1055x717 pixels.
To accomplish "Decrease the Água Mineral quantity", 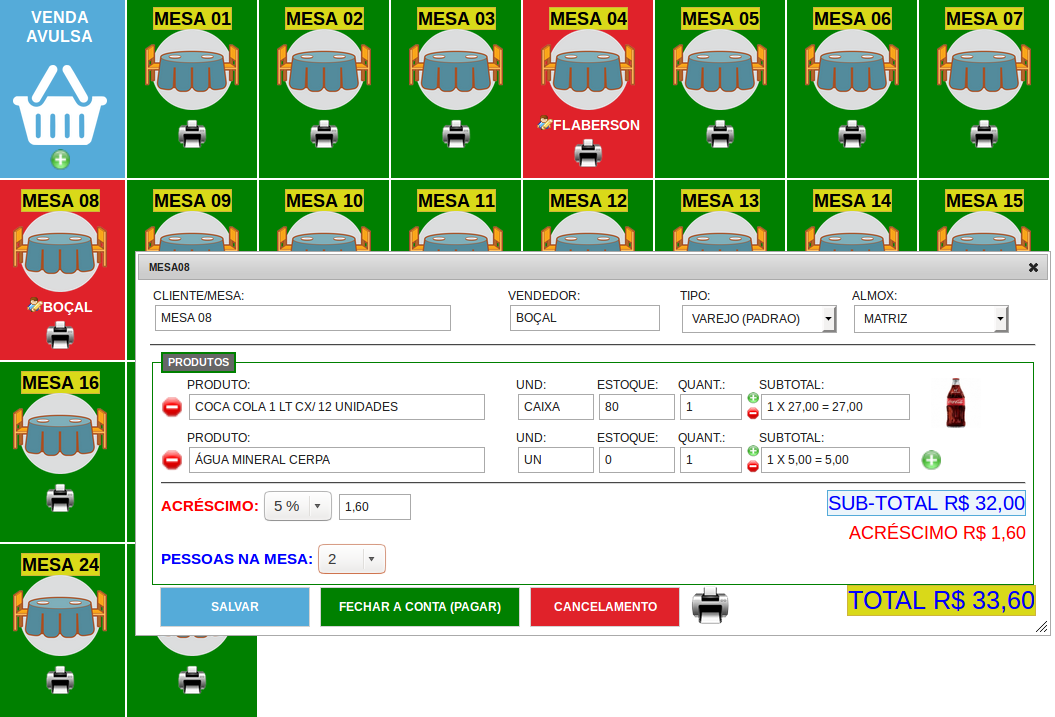I will tap(753, 466).
